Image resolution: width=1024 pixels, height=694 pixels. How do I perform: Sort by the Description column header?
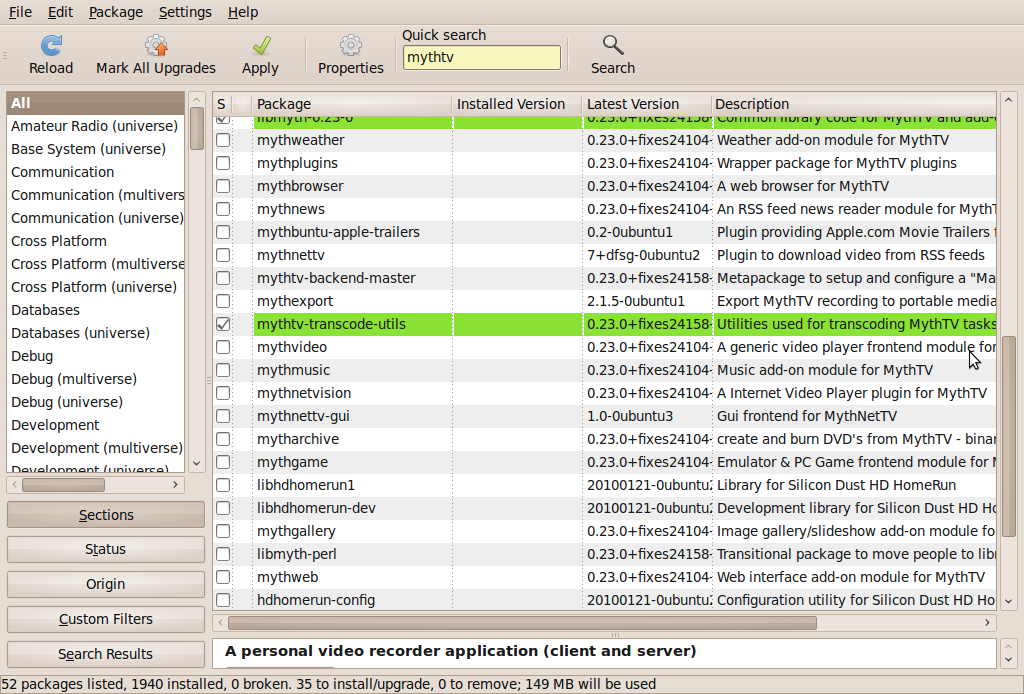[854, 104]
